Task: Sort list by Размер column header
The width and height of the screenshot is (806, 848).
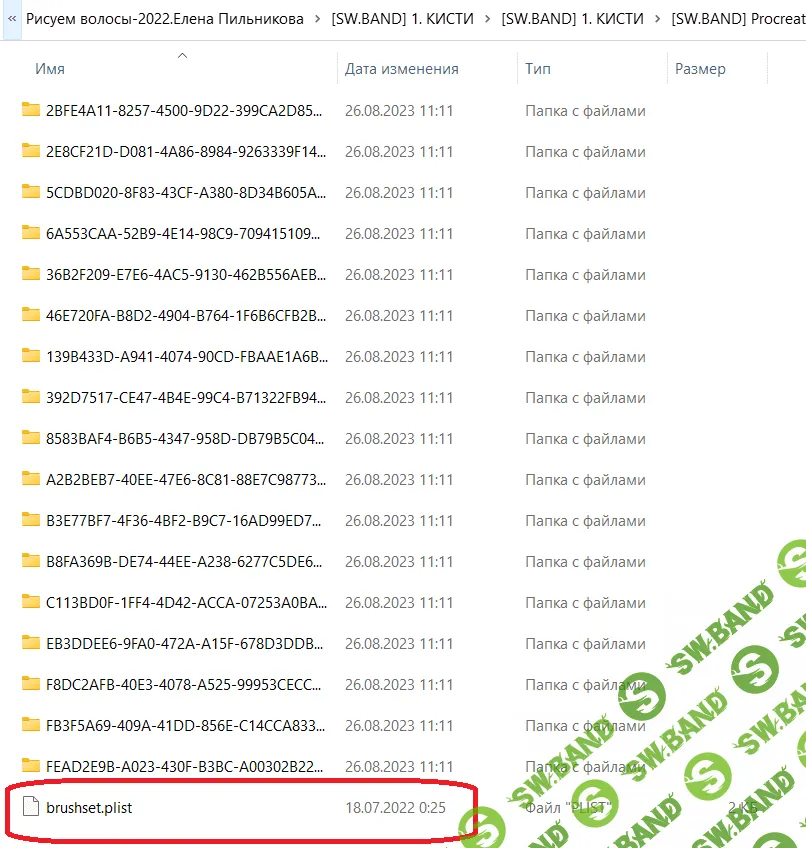Action: click(x=700, y=69)
